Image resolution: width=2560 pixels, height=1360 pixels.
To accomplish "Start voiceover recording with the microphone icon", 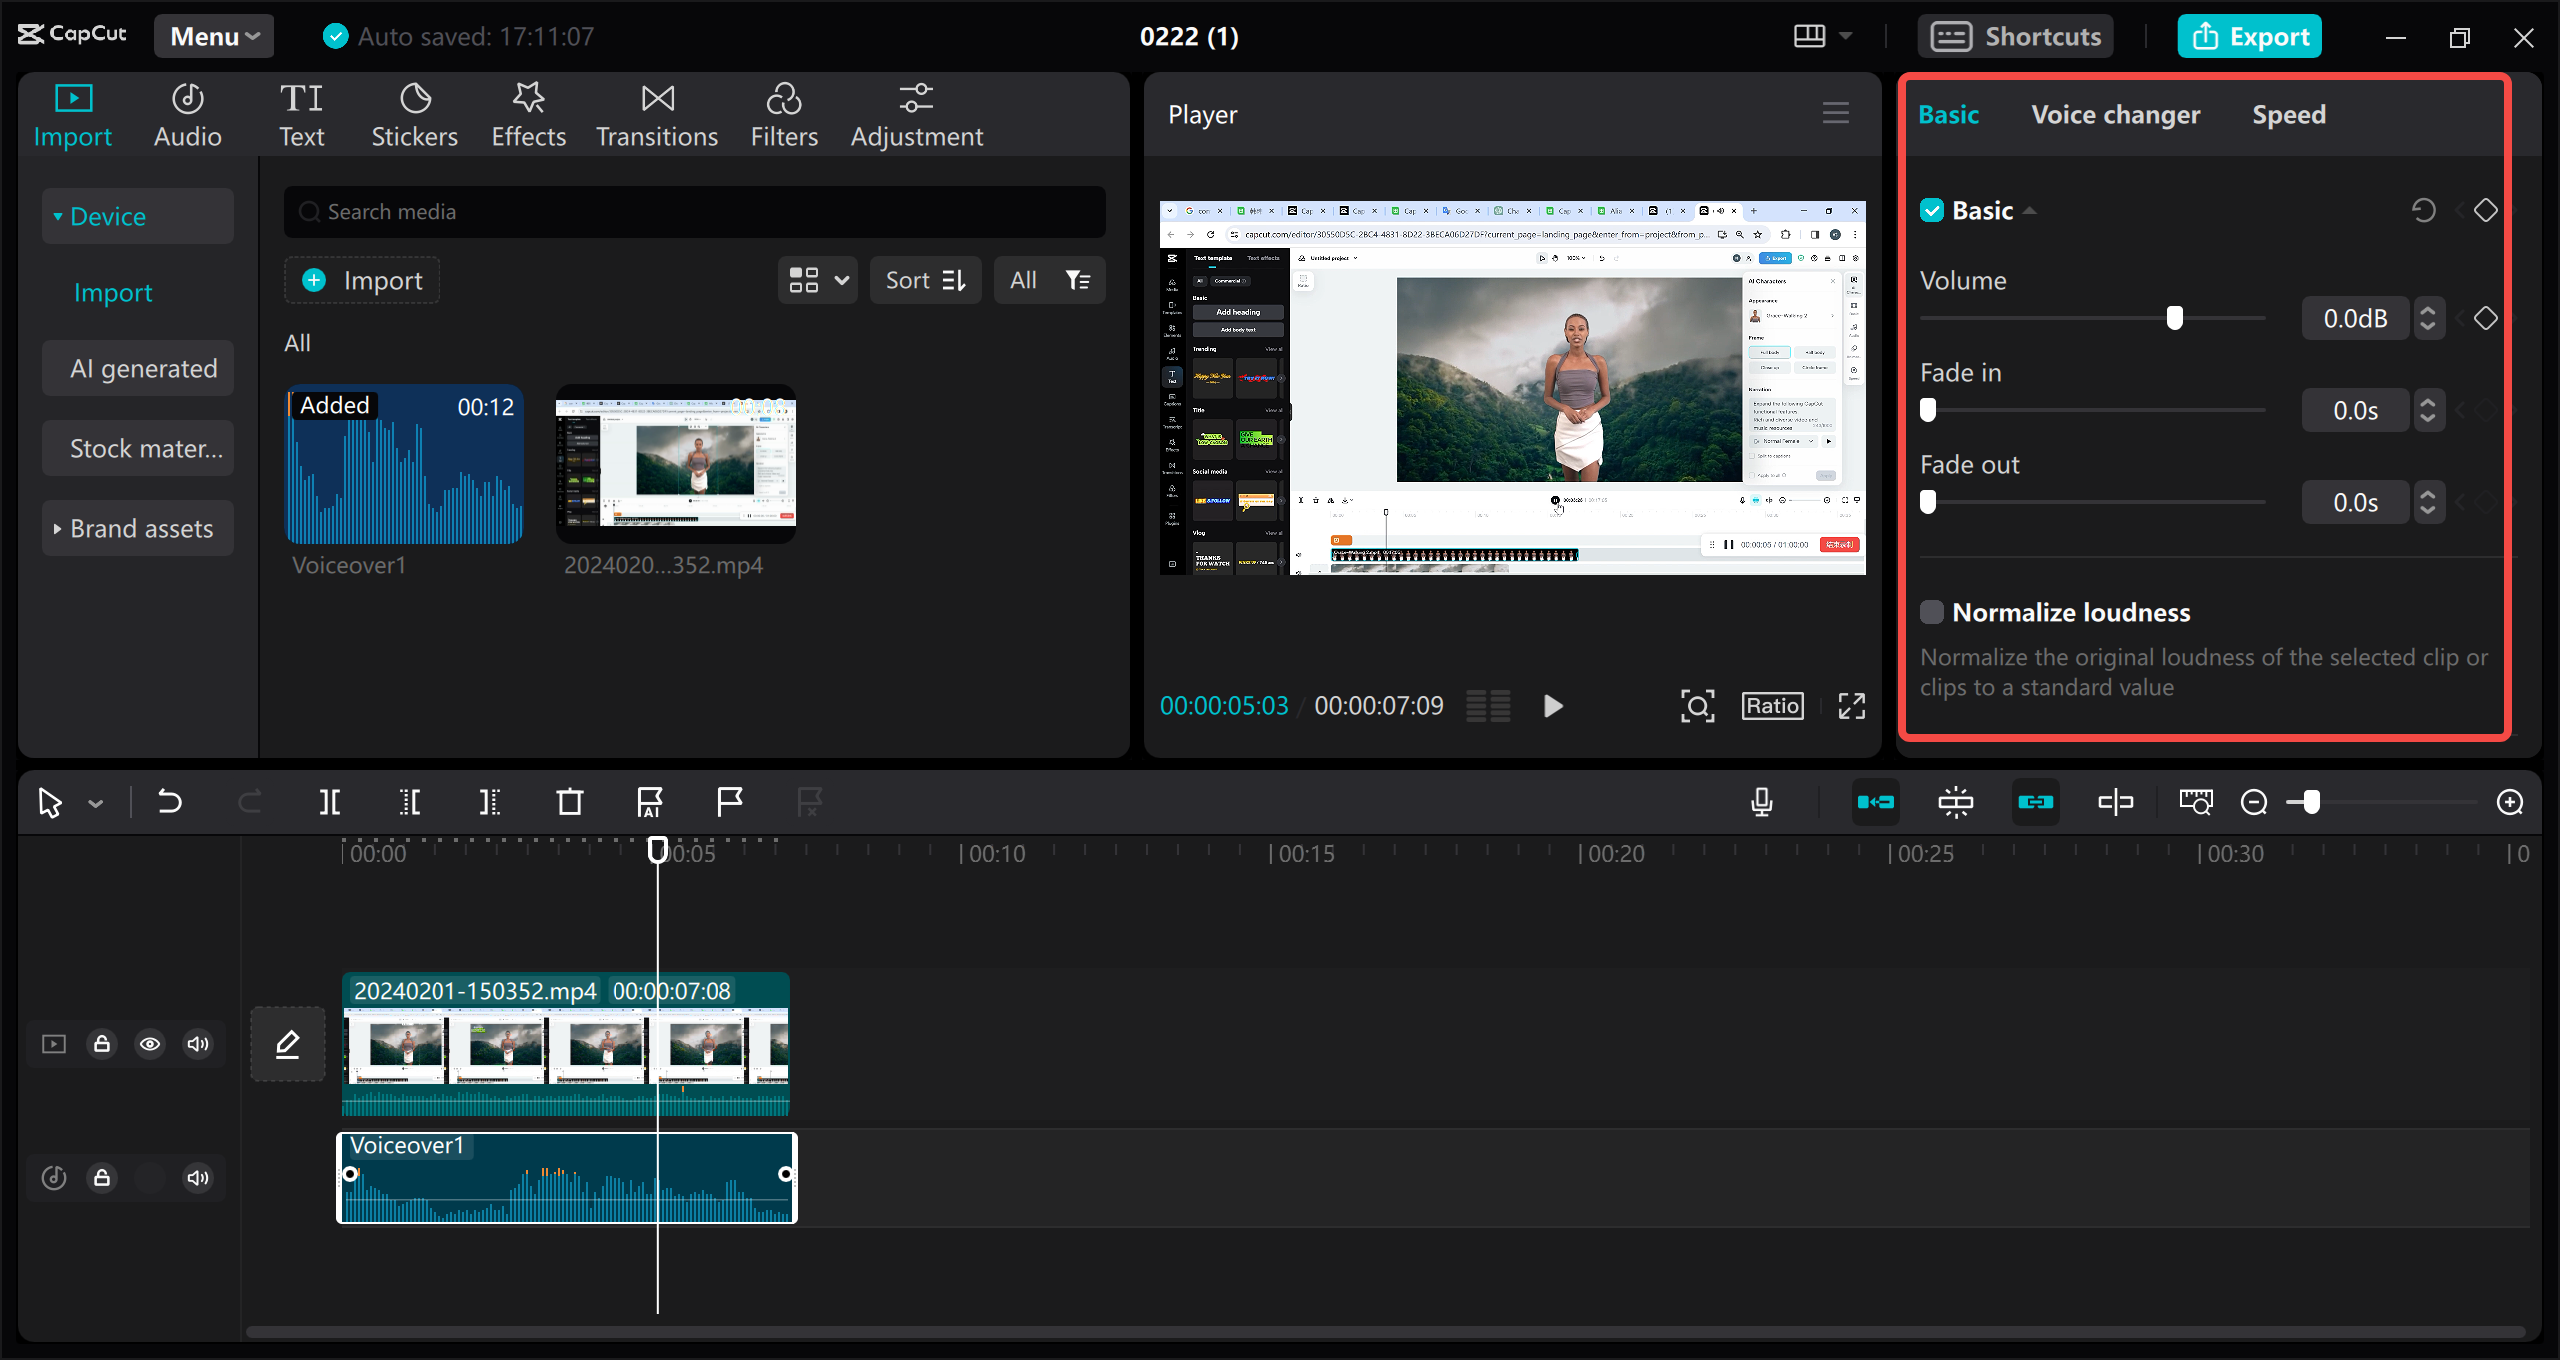I will (x=1761, y=801).
